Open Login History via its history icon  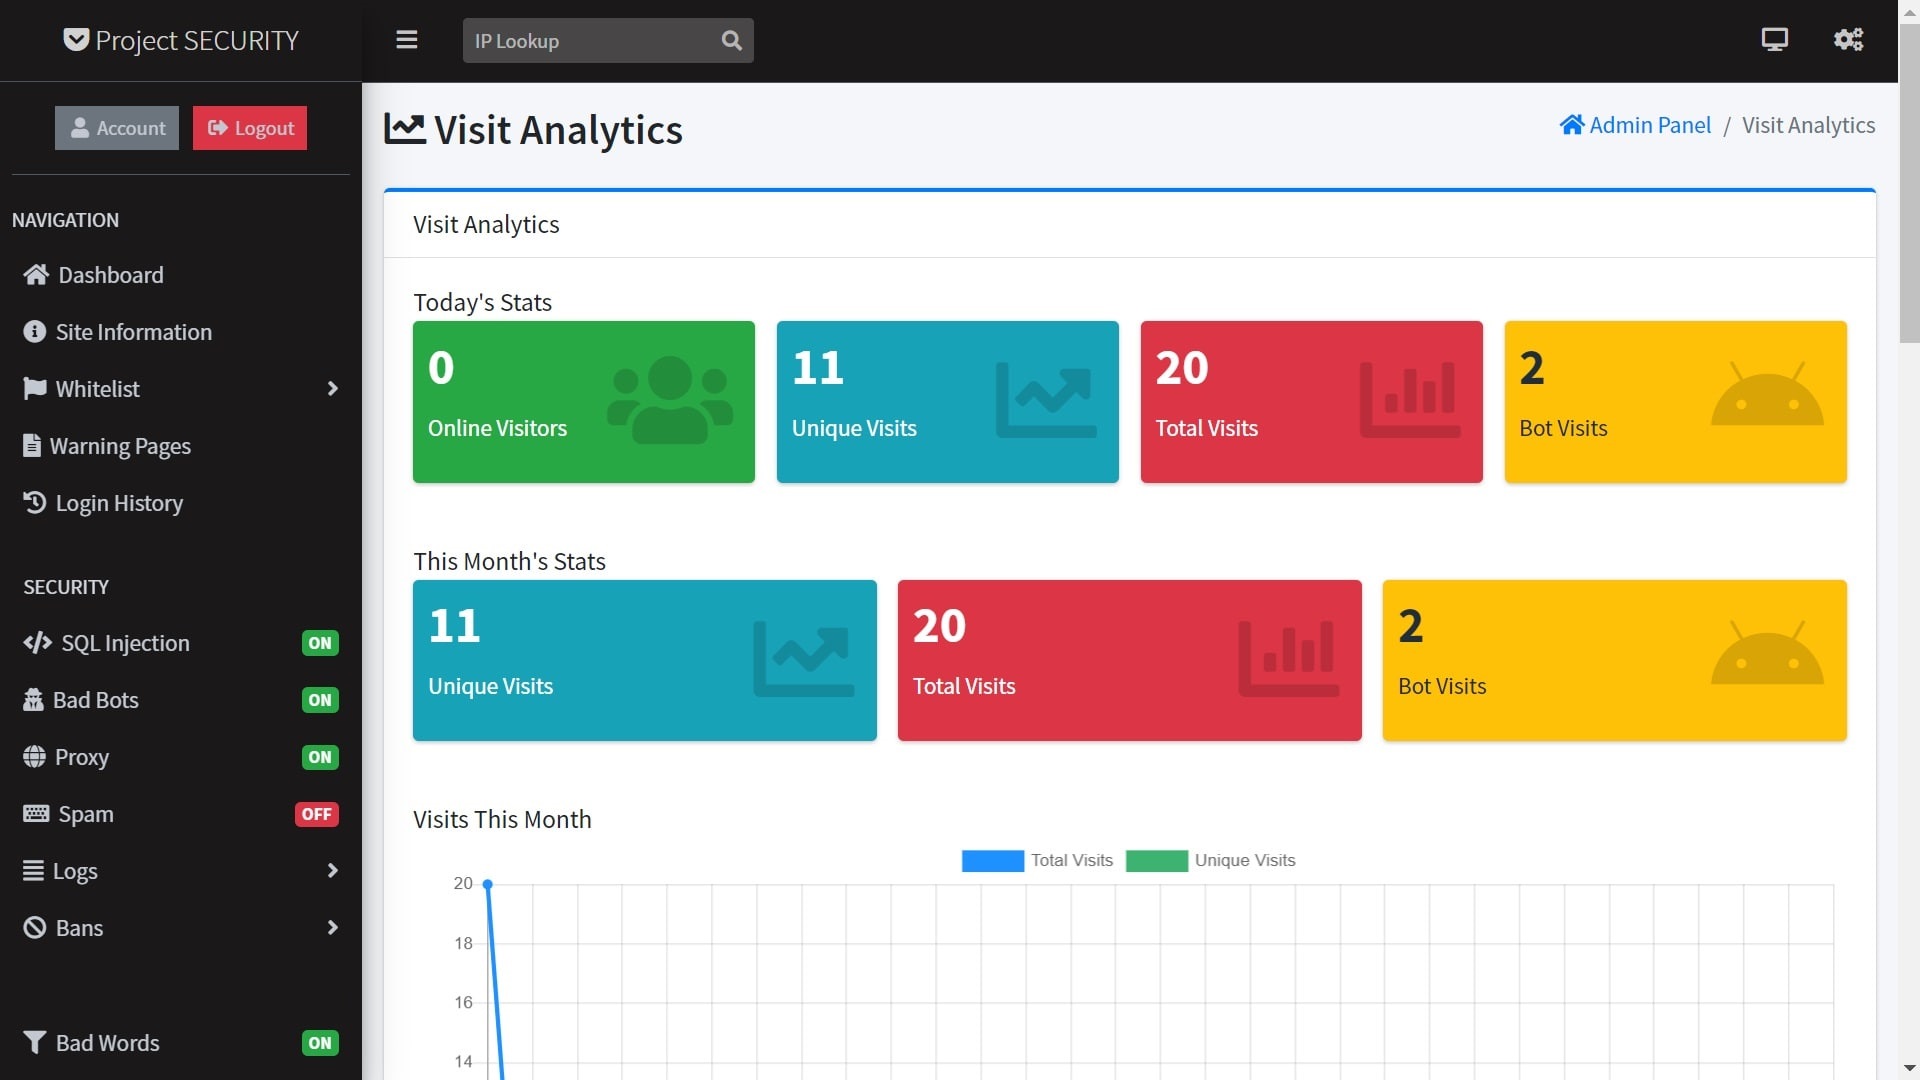[x=33, y=503]
